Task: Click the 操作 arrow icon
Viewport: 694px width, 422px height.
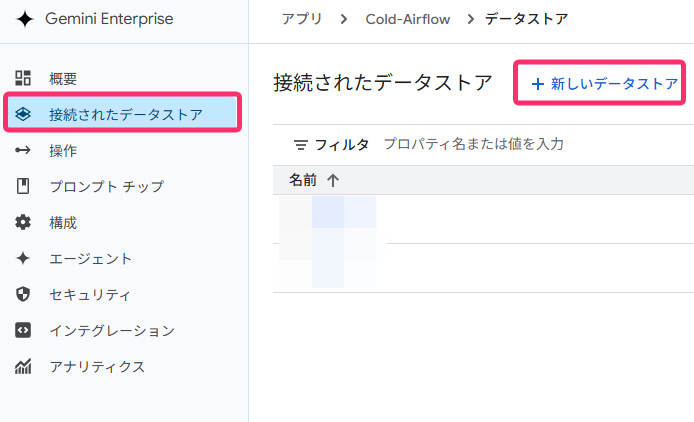Action: click(x=23, y=151)
